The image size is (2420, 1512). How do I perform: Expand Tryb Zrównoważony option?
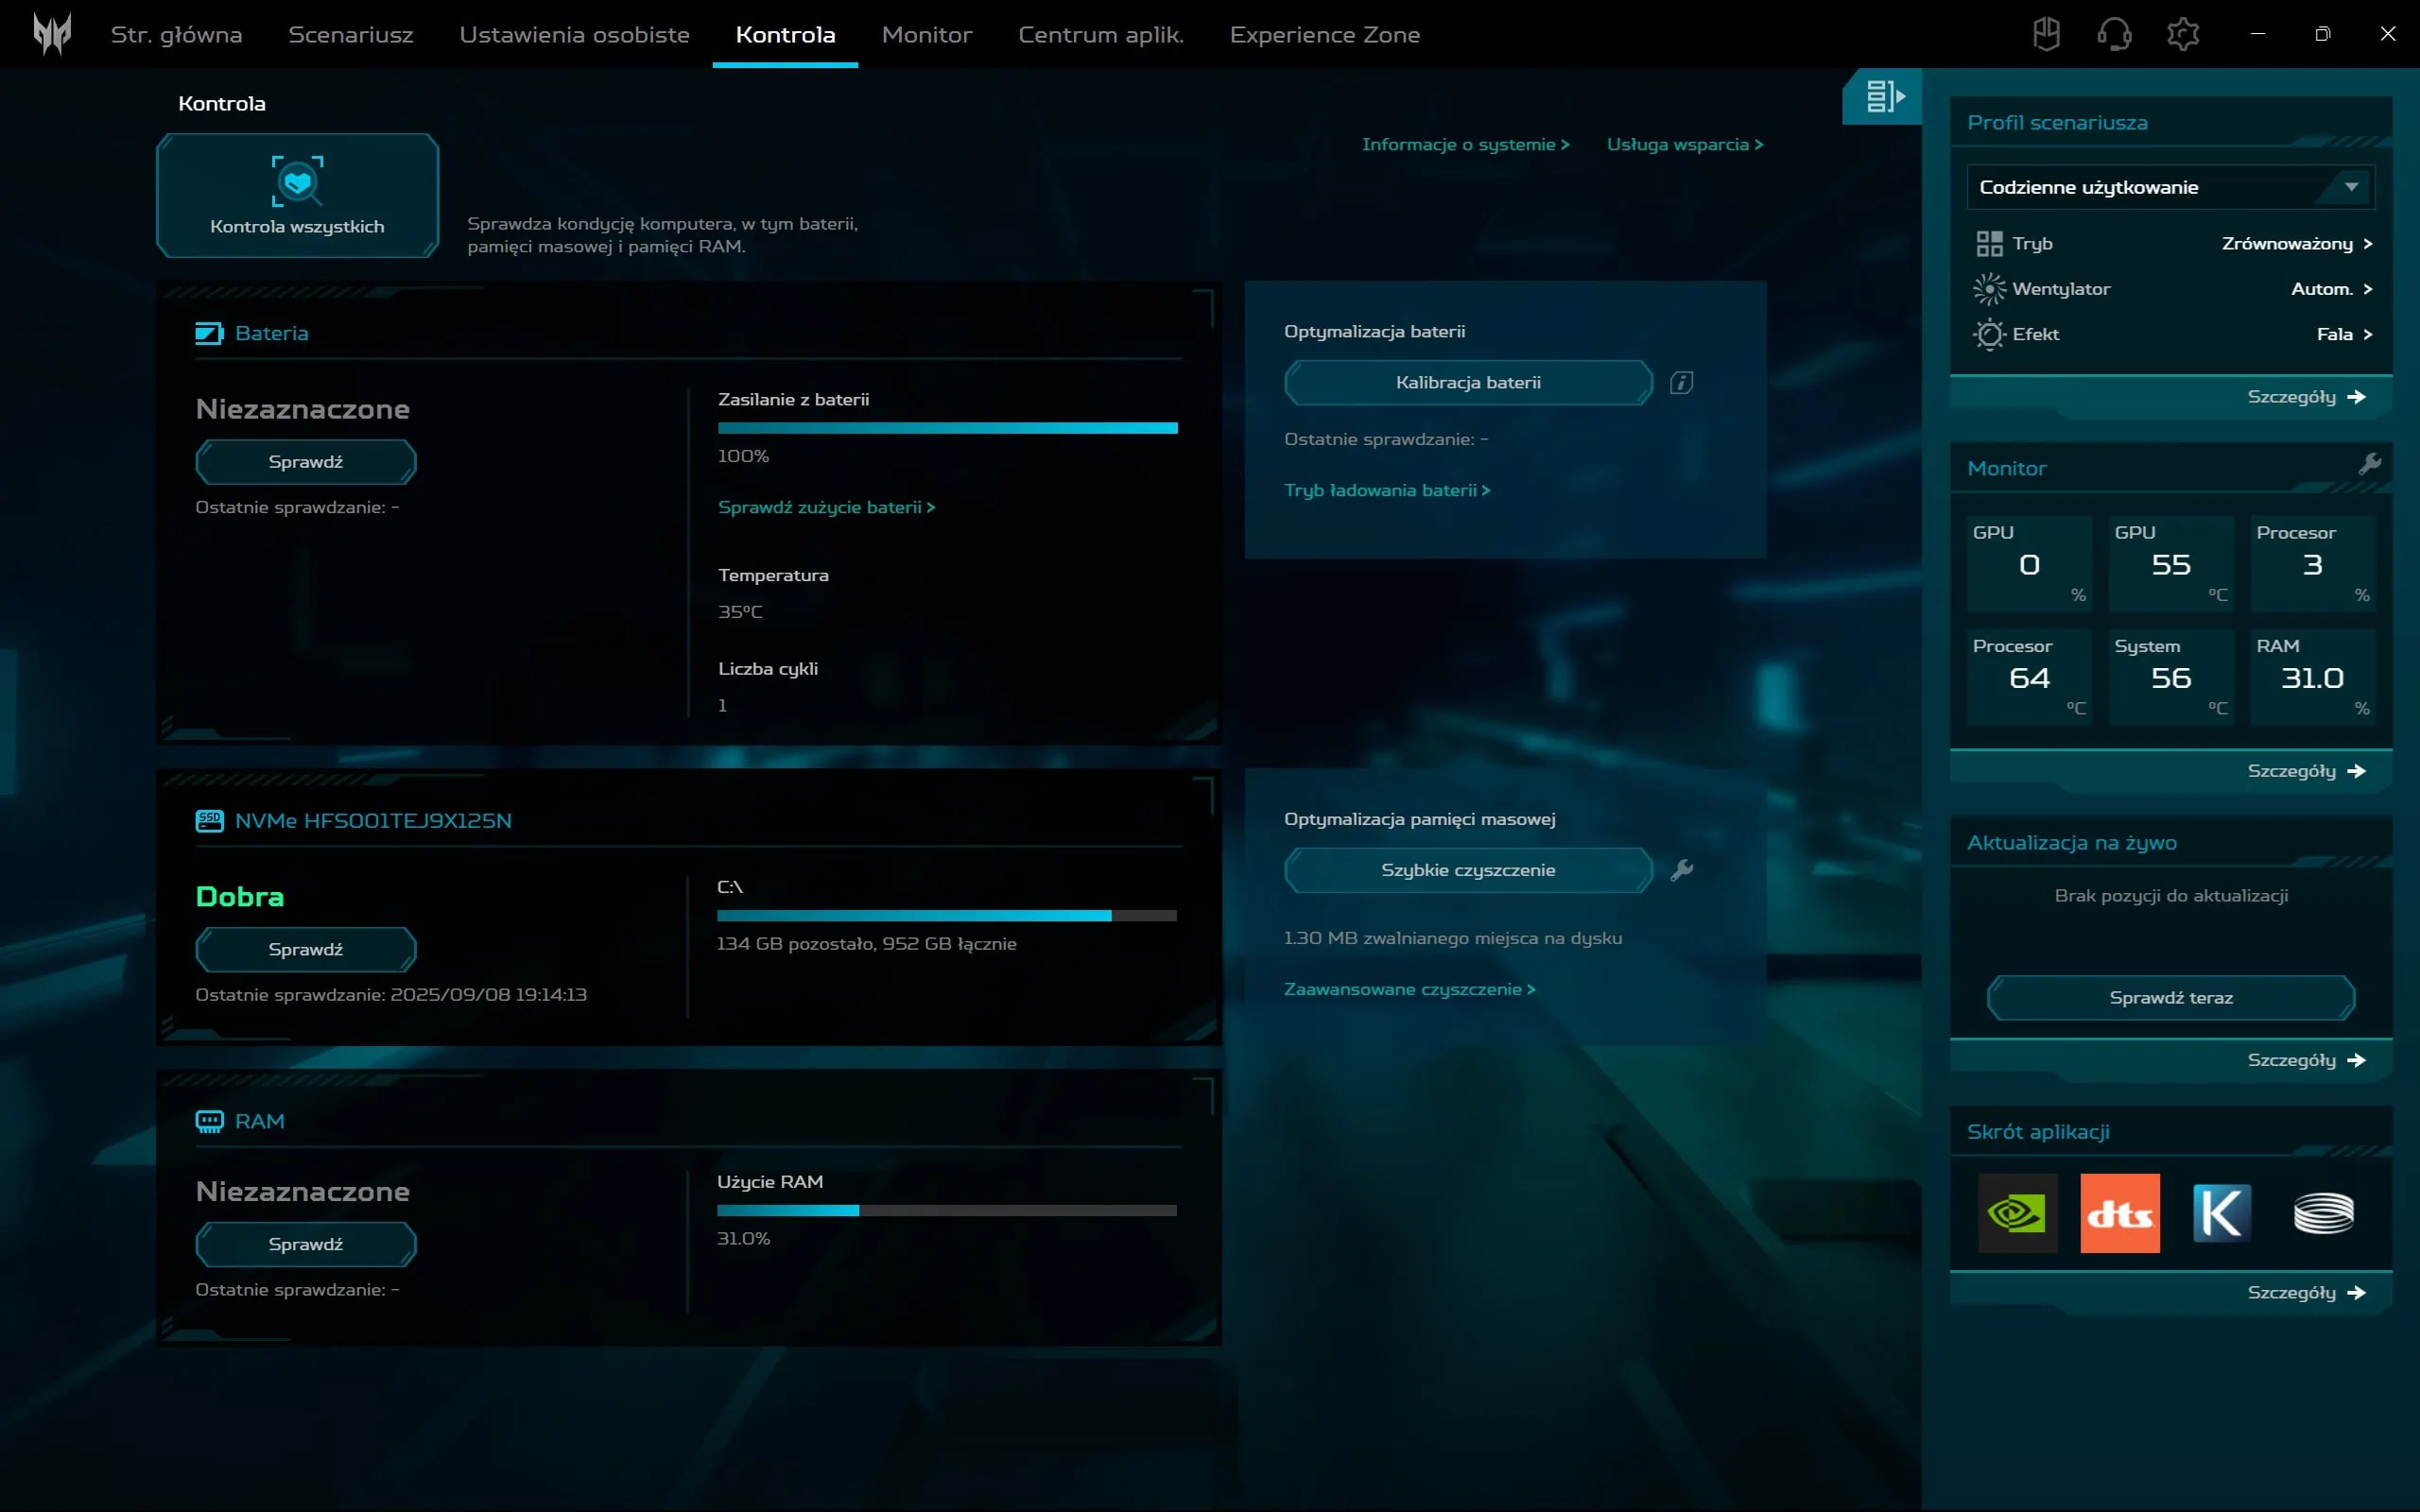[x=2296, y=244]
